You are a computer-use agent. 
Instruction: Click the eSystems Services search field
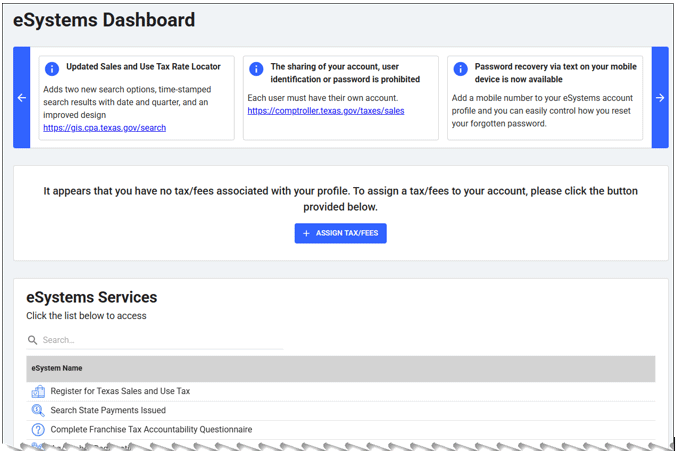[155, 340]
